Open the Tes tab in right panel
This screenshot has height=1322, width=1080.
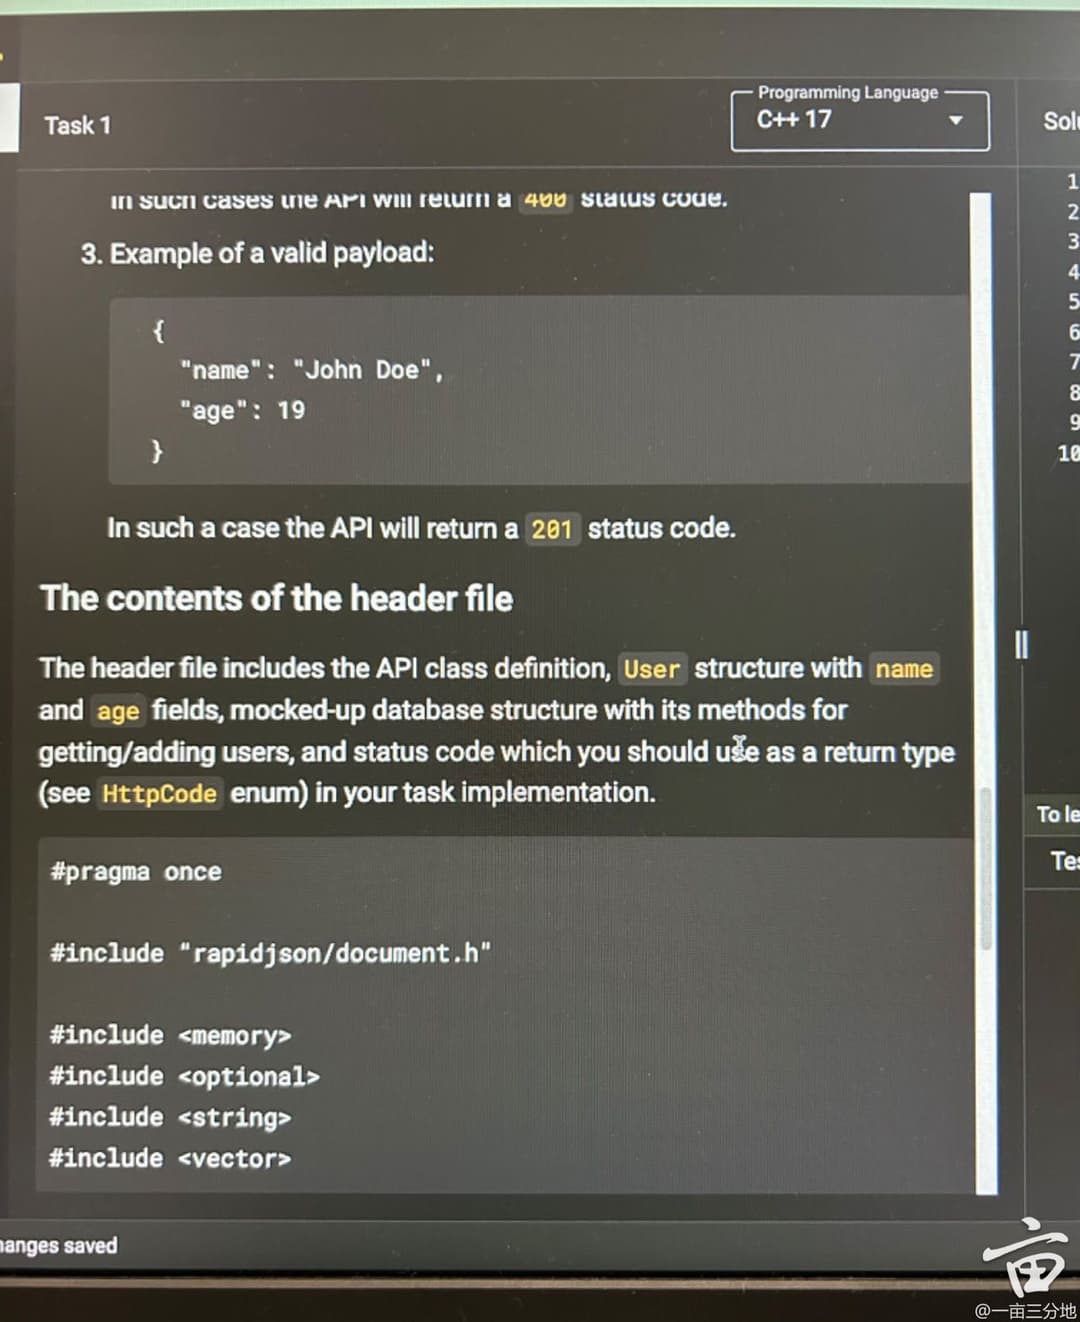[x=1063, y=860]
